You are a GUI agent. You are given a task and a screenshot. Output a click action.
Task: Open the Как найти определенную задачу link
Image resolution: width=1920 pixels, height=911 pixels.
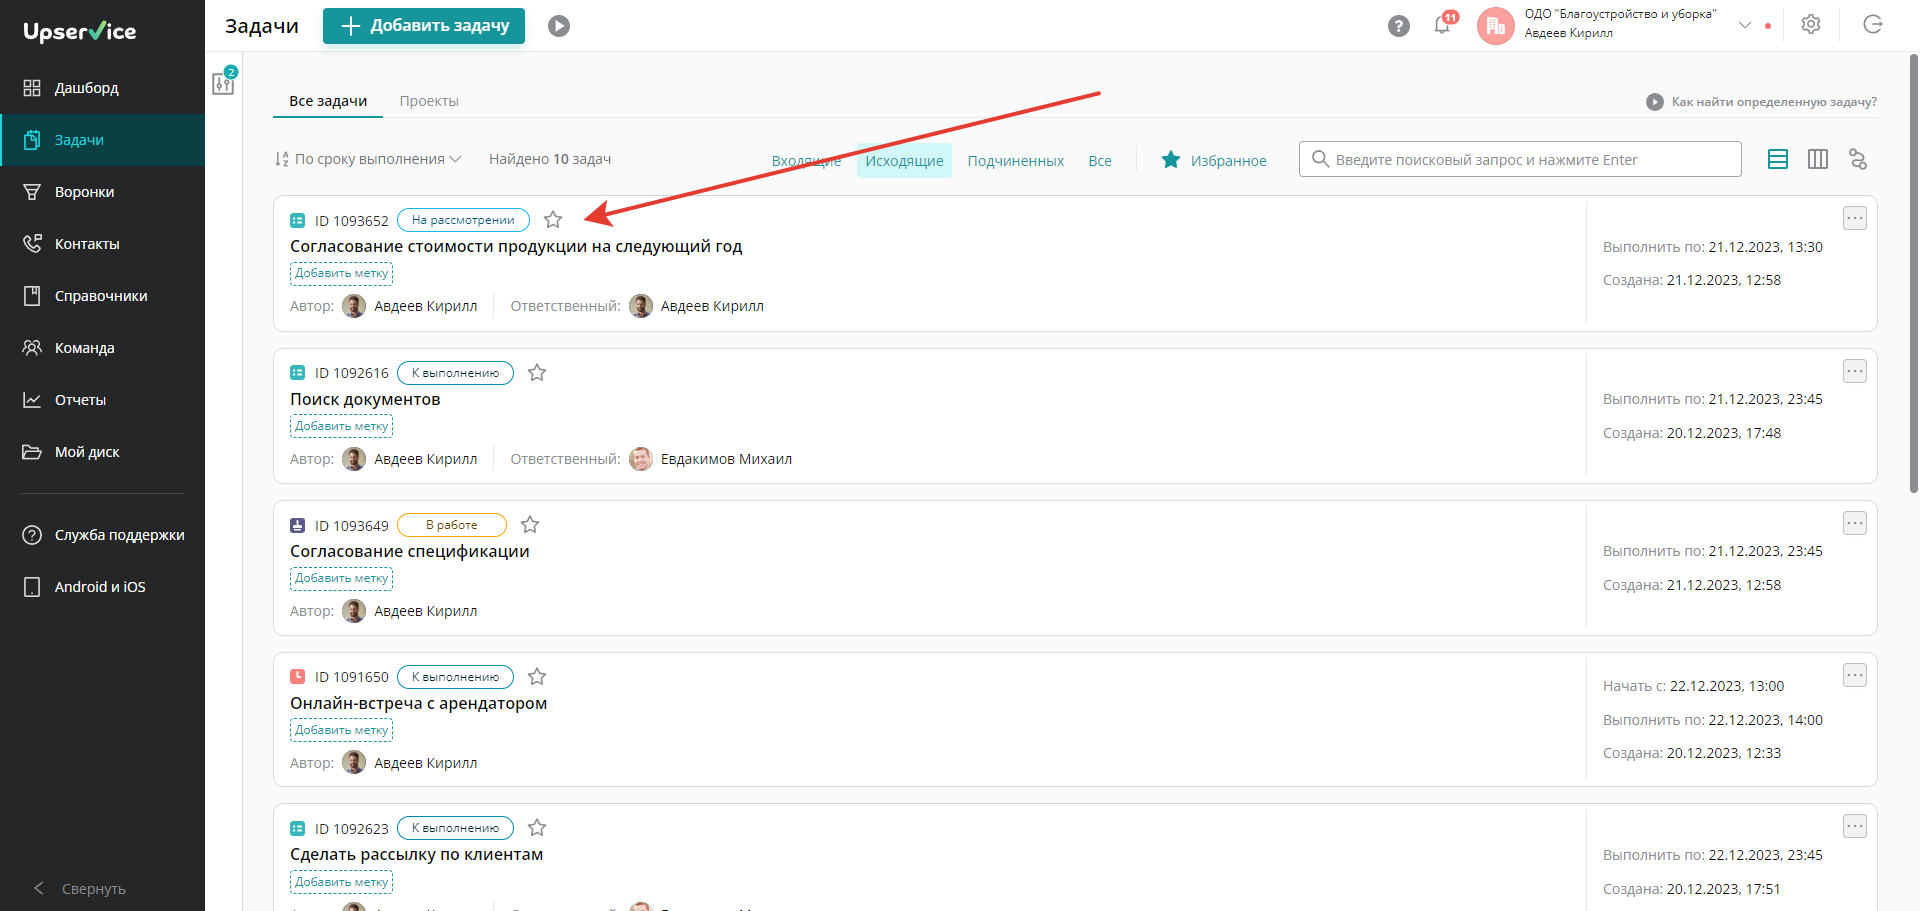(1762, 102)
